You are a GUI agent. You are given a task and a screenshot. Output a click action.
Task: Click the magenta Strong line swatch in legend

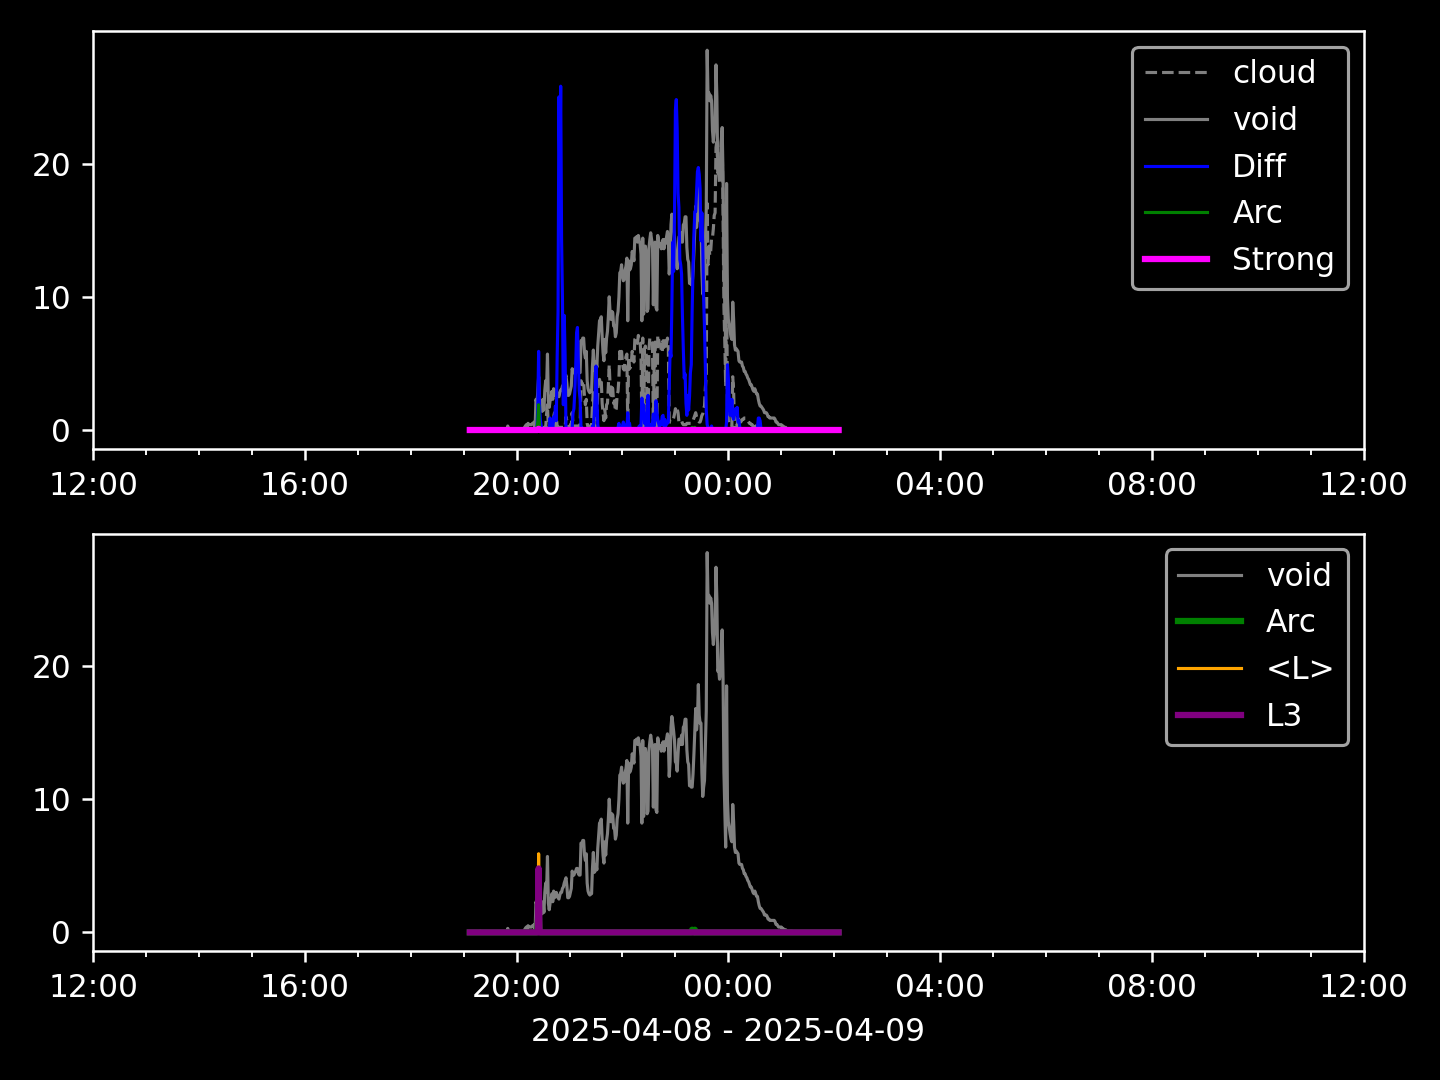1177,259
